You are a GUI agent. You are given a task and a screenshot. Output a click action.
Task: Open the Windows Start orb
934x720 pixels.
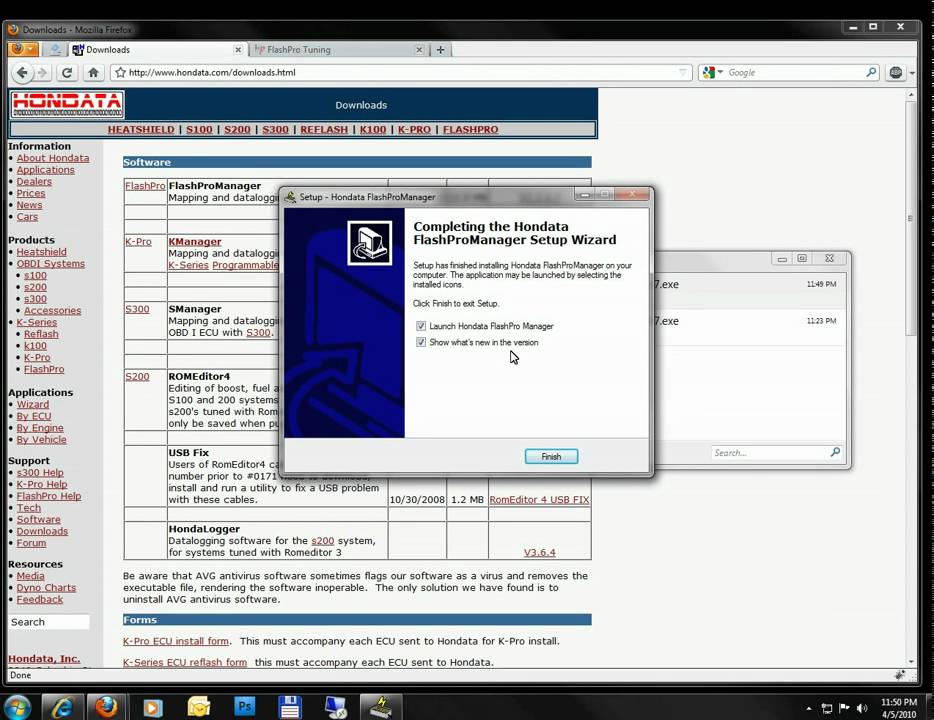(x=17, y=707)
